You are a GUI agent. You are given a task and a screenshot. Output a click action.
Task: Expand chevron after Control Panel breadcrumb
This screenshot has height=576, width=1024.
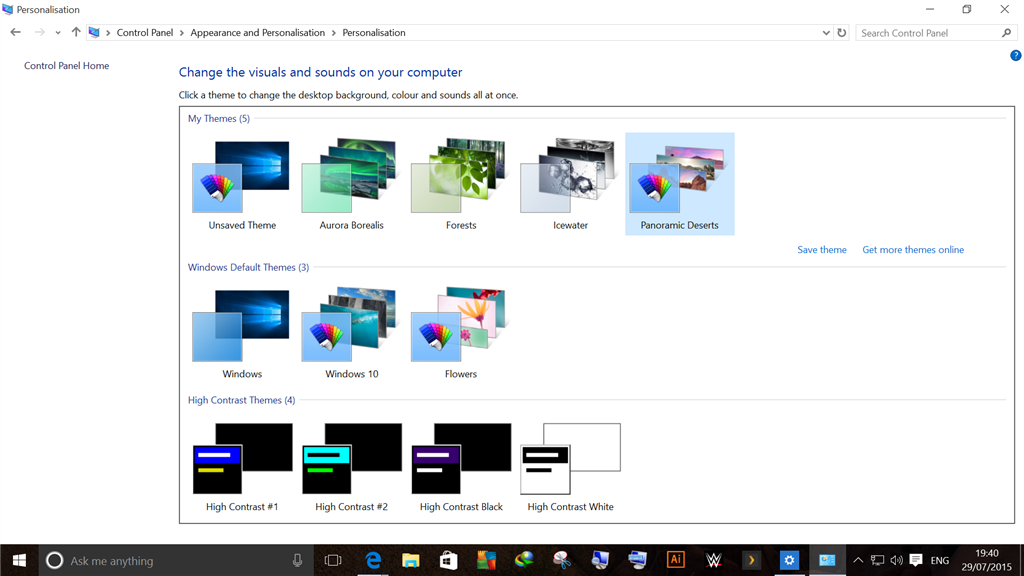[182, 33]
